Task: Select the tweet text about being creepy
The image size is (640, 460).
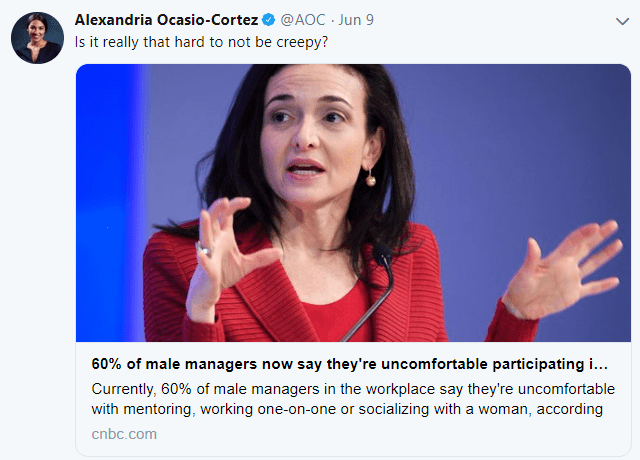Action: 201,42
